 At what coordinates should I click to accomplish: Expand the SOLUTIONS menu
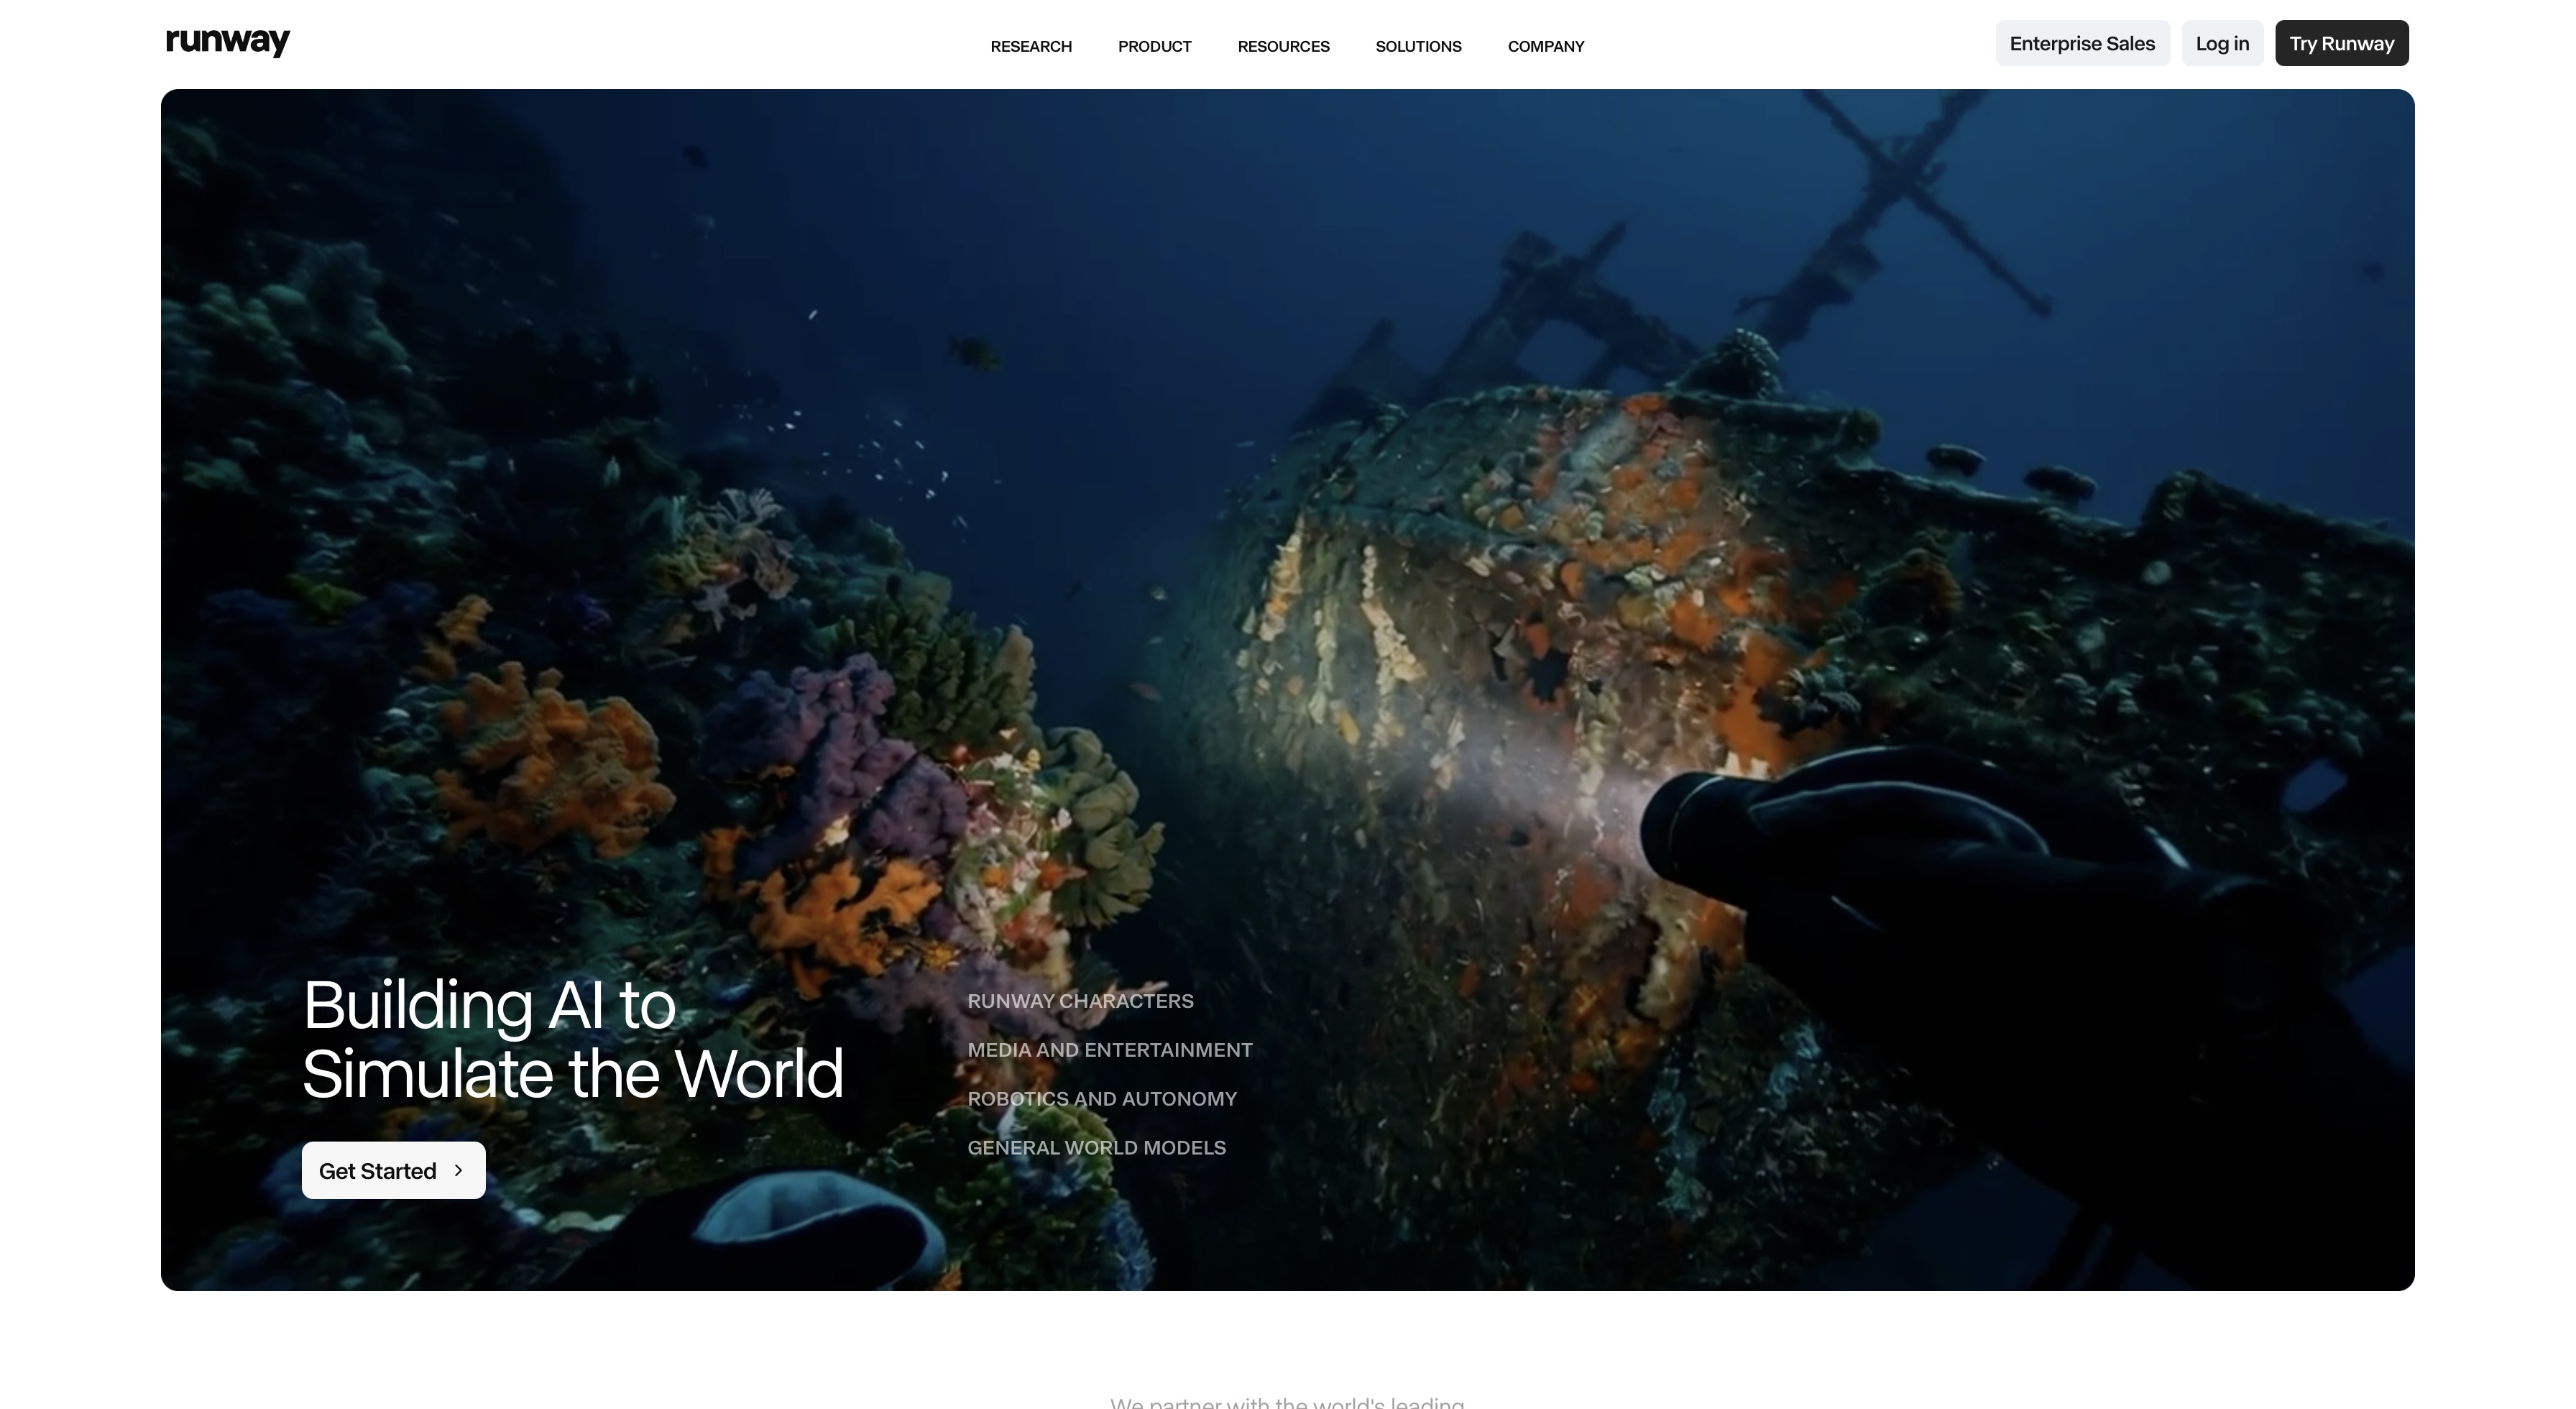click(1418, 46)
